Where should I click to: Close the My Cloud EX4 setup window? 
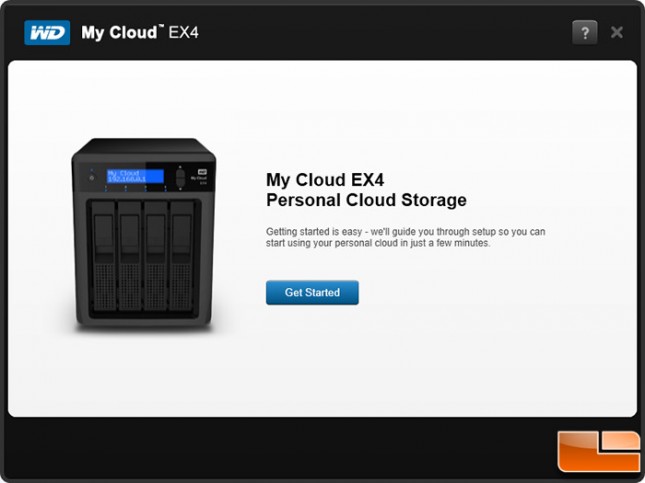[x=617, y=33]
